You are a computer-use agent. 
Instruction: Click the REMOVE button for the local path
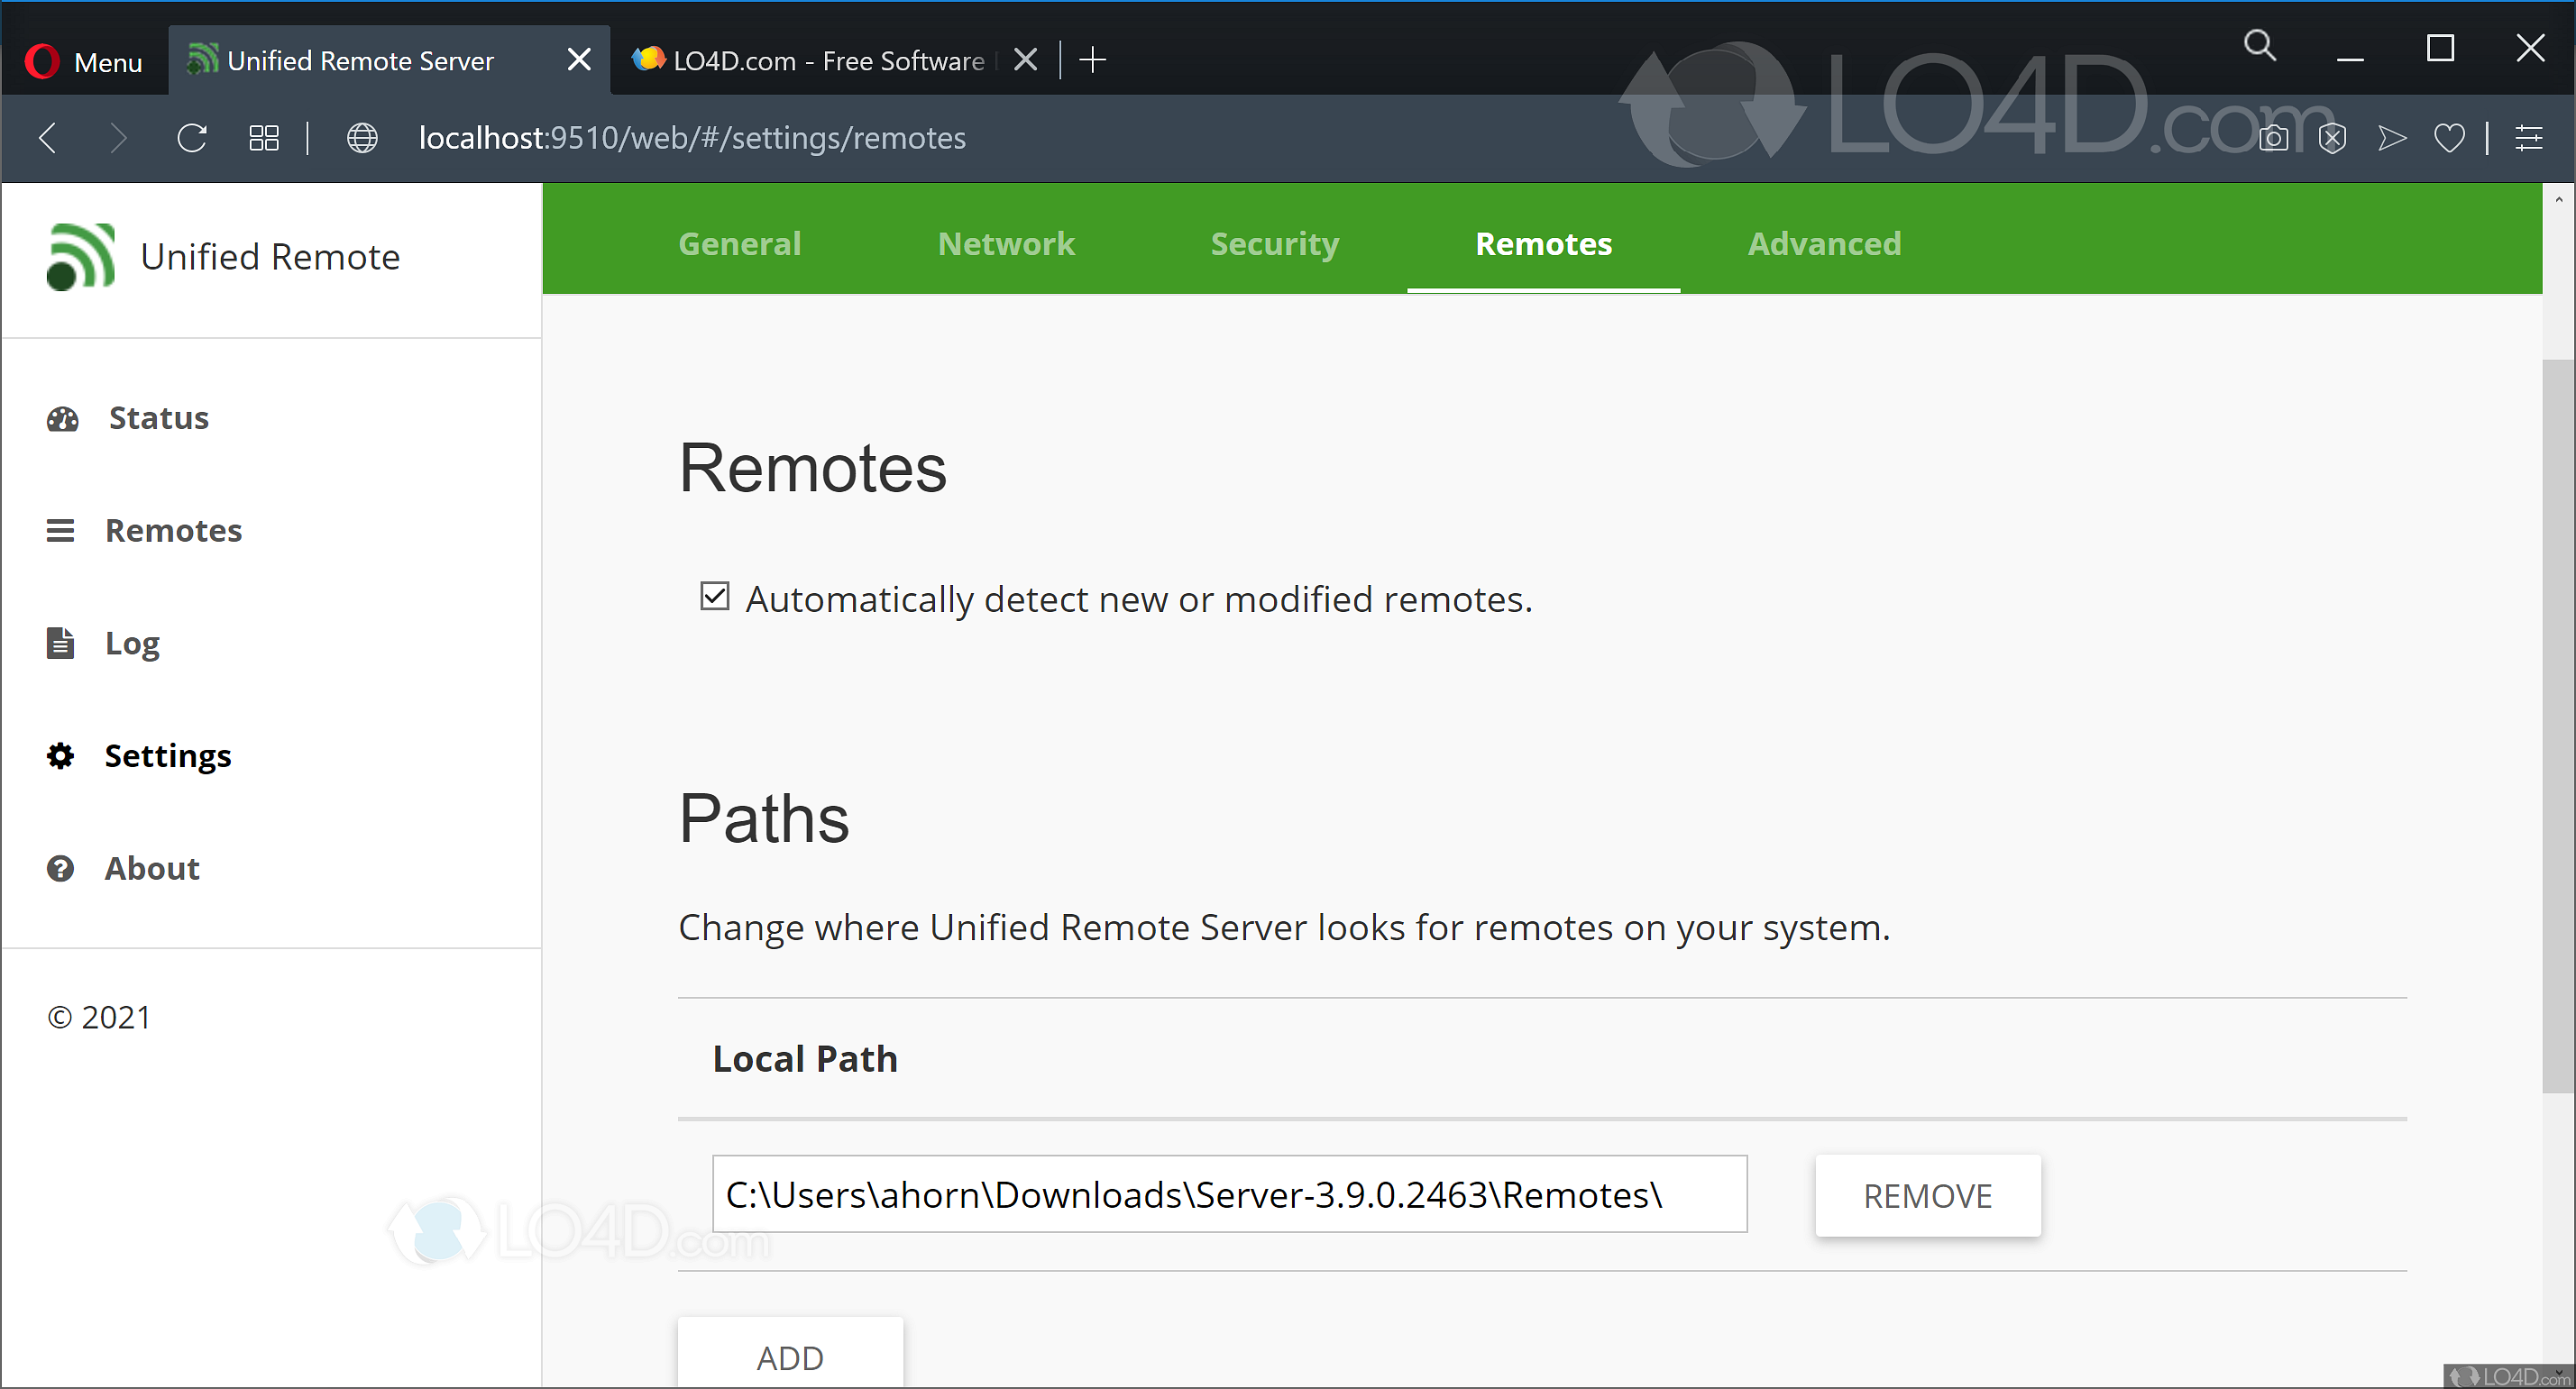pyautogui.click(x=1928, y=1195)
